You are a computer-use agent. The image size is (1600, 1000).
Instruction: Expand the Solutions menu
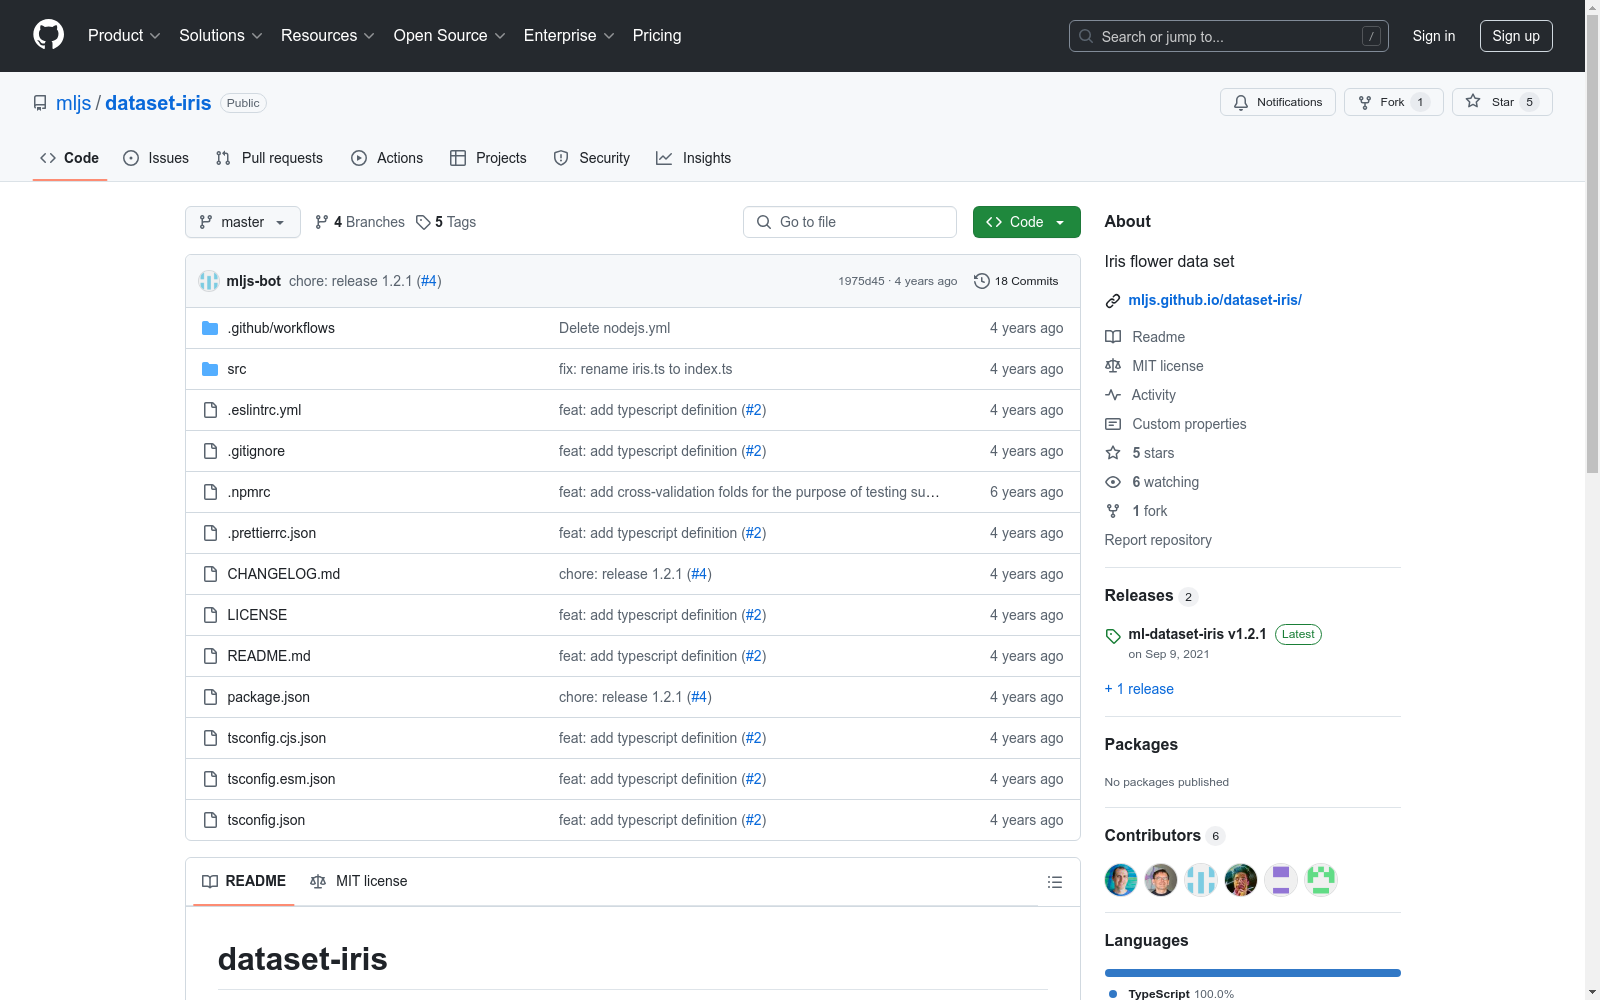point(221,36)
